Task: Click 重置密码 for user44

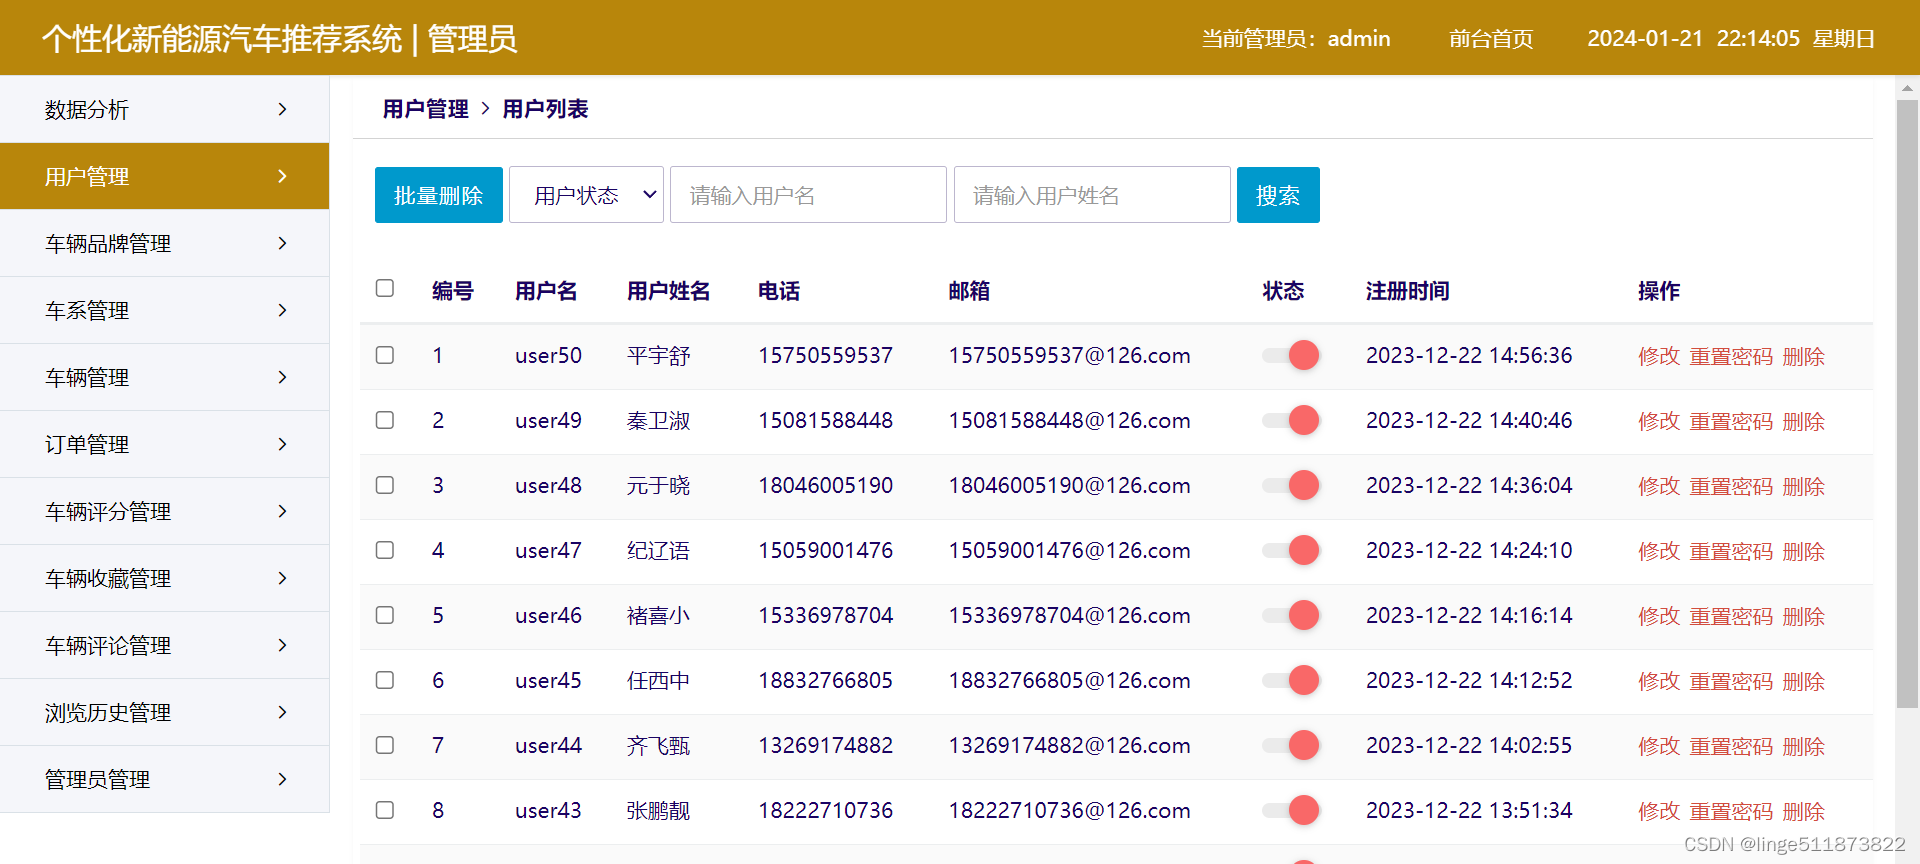Action: coord(1731,746)
